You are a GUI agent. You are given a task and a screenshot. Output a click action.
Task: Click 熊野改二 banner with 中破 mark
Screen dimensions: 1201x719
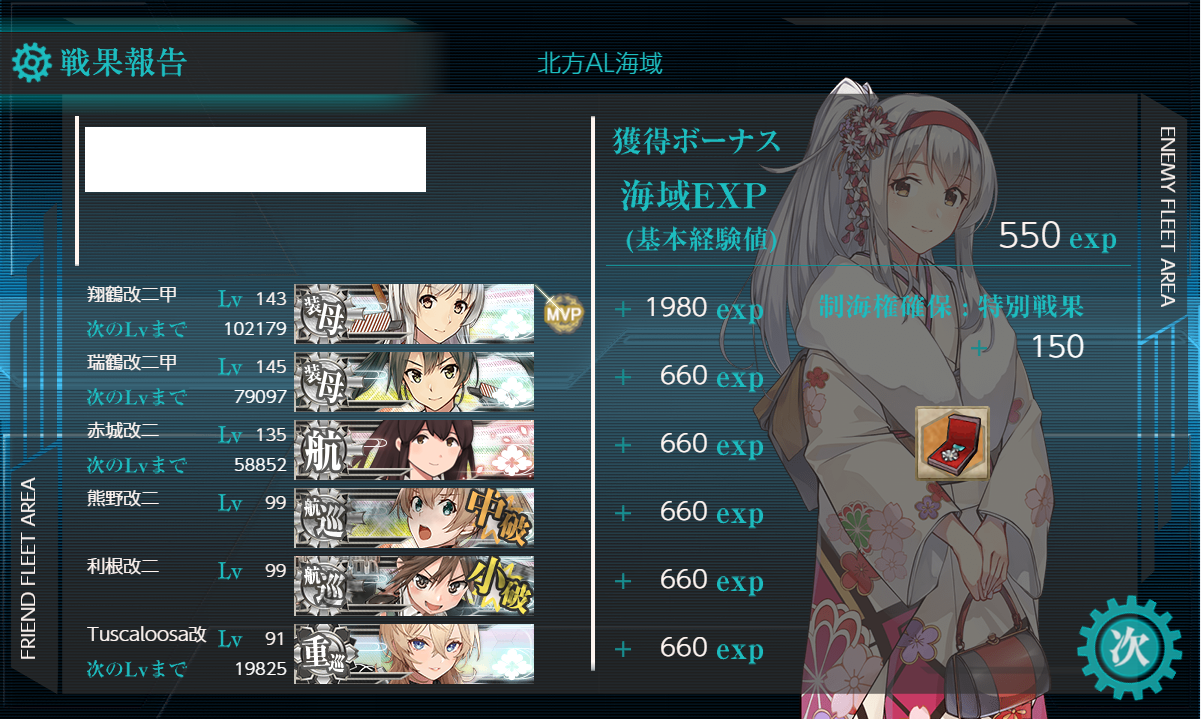pyautogui.click(x=414, y=517)
